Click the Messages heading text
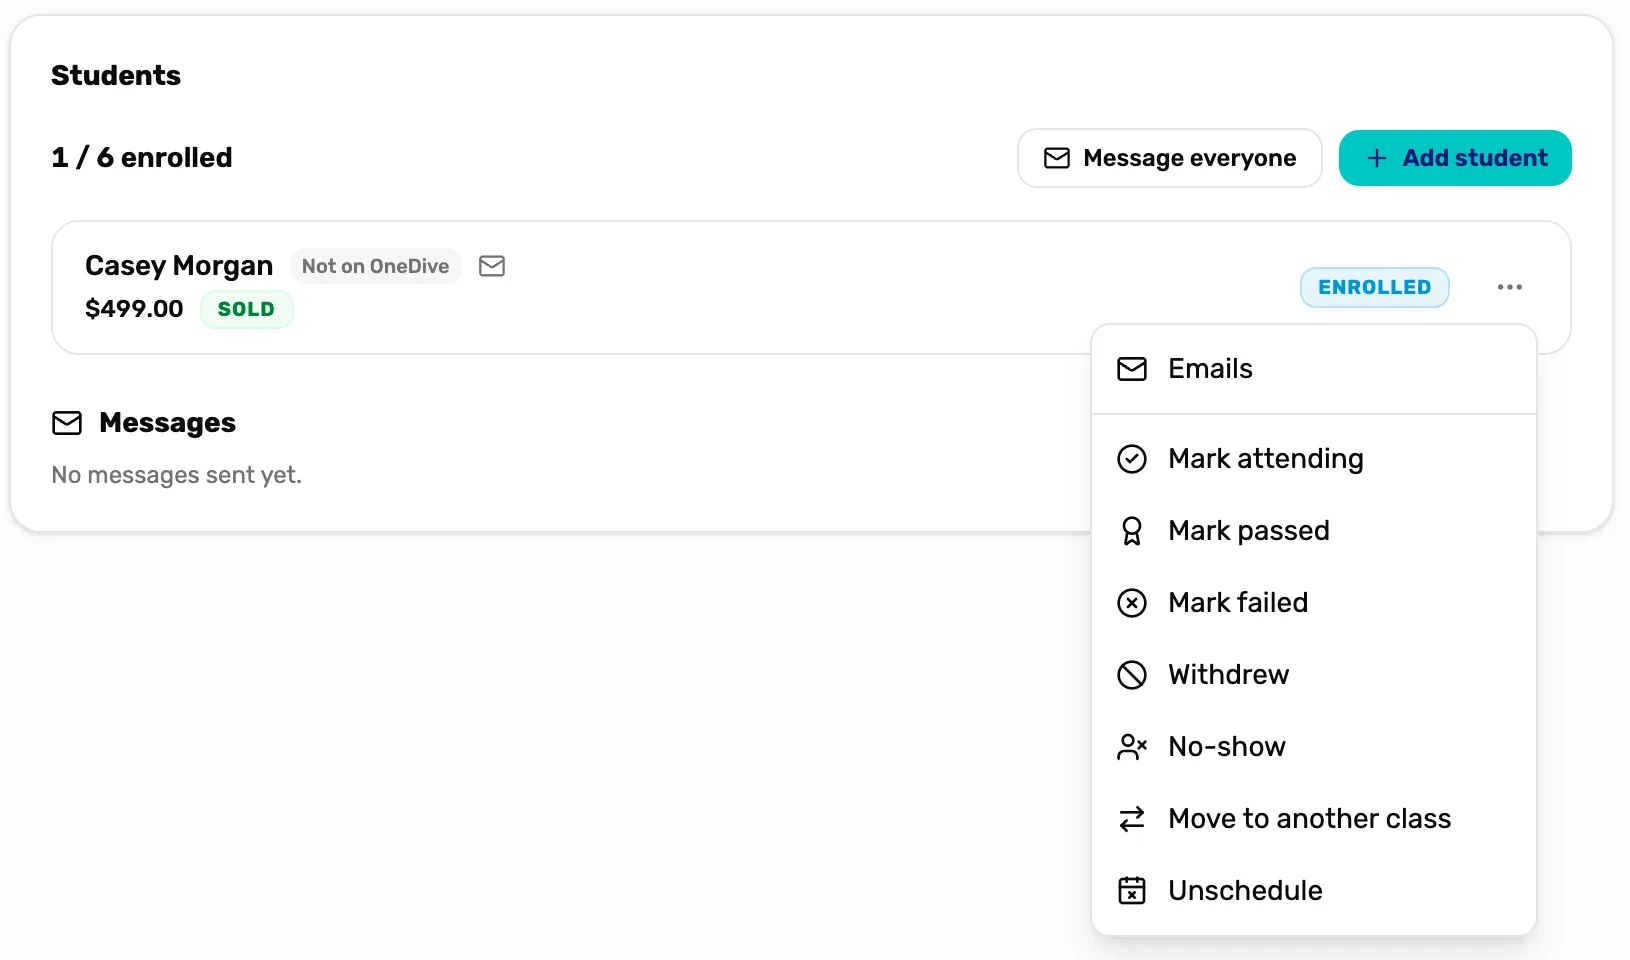This screenshot has width=1630, height=960. click(x=168, y=423)
